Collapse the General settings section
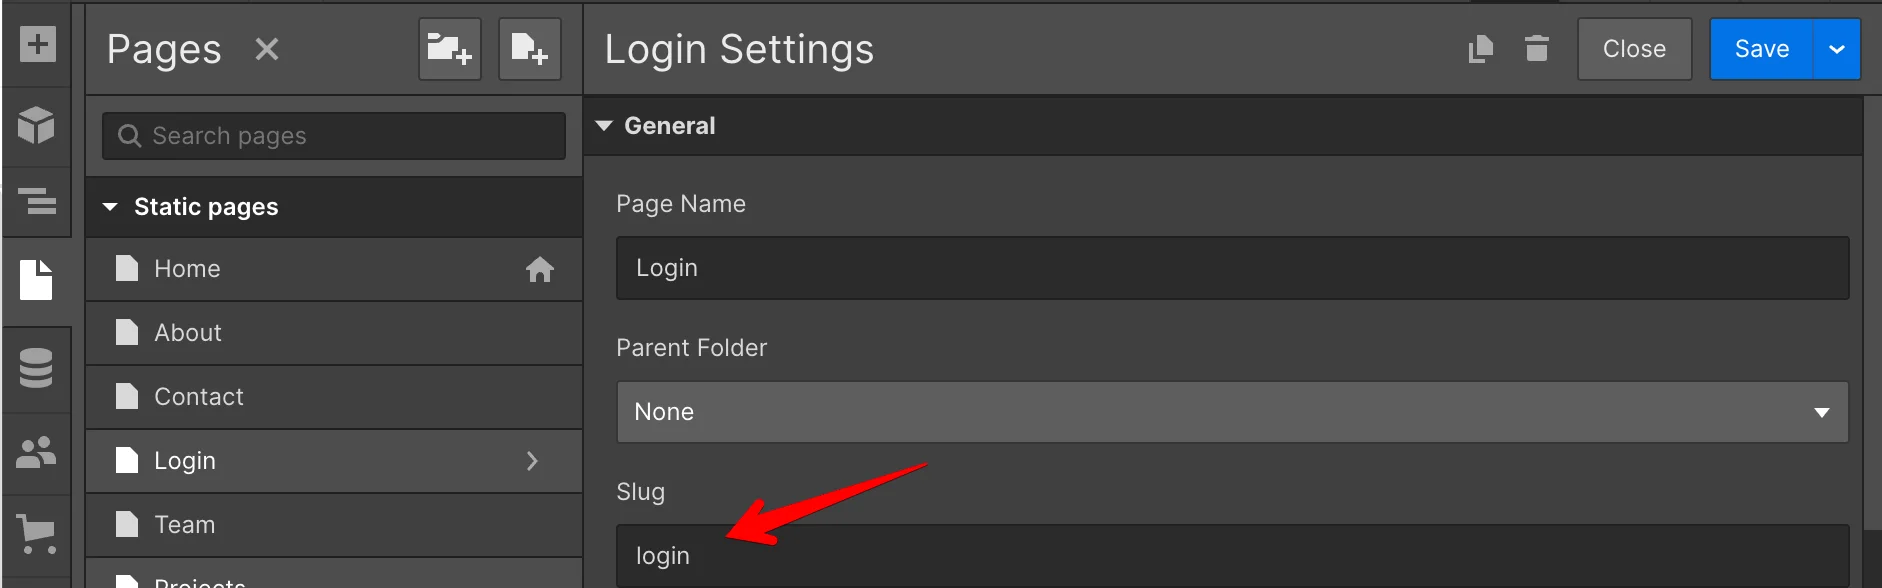This screenshot has height=588, width=1882. click(x=604, y=125)
